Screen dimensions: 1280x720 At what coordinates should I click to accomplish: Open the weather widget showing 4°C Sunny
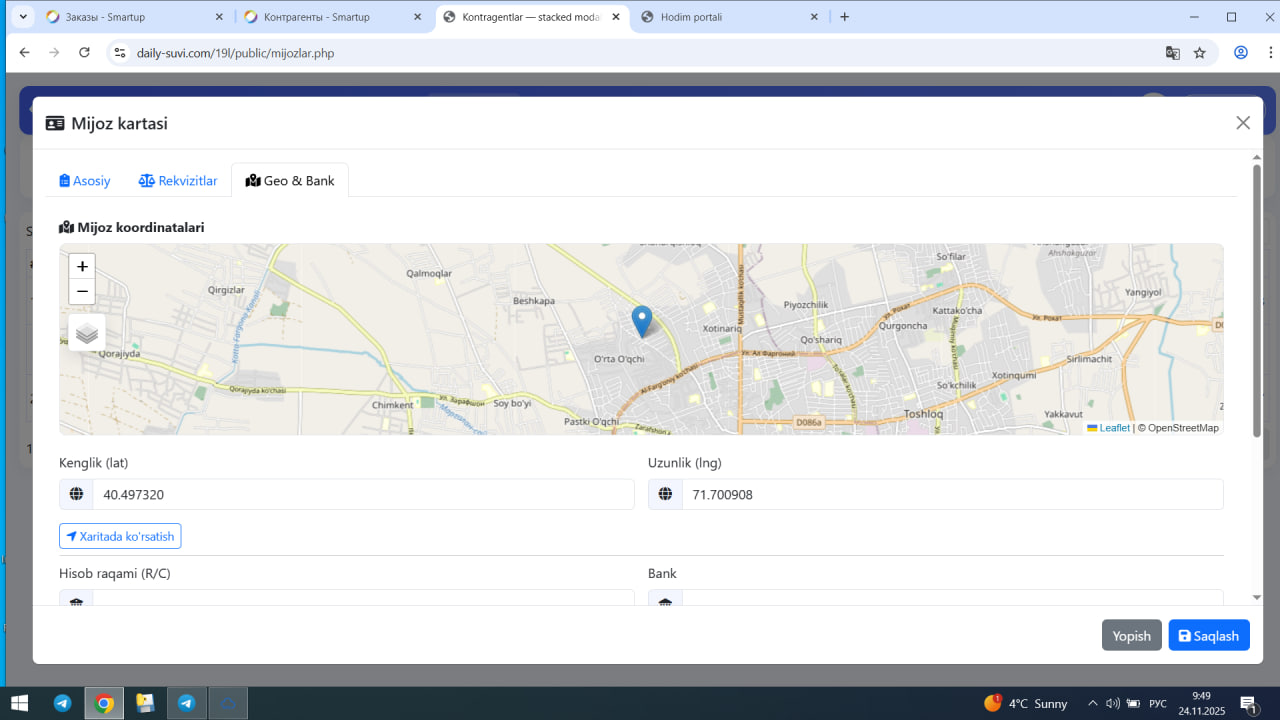(x=1026, y=703)
